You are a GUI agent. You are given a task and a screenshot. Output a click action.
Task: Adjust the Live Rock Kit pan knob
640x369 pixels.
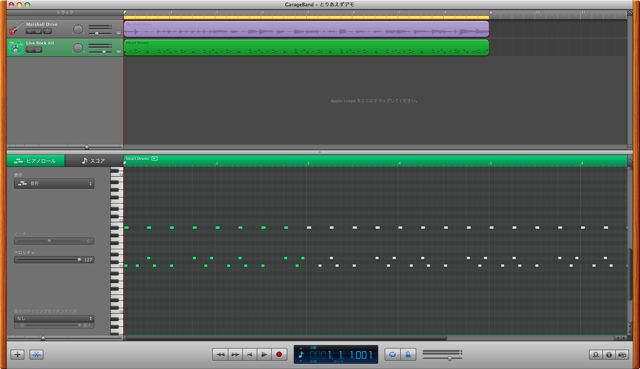(x=78, y=48)
